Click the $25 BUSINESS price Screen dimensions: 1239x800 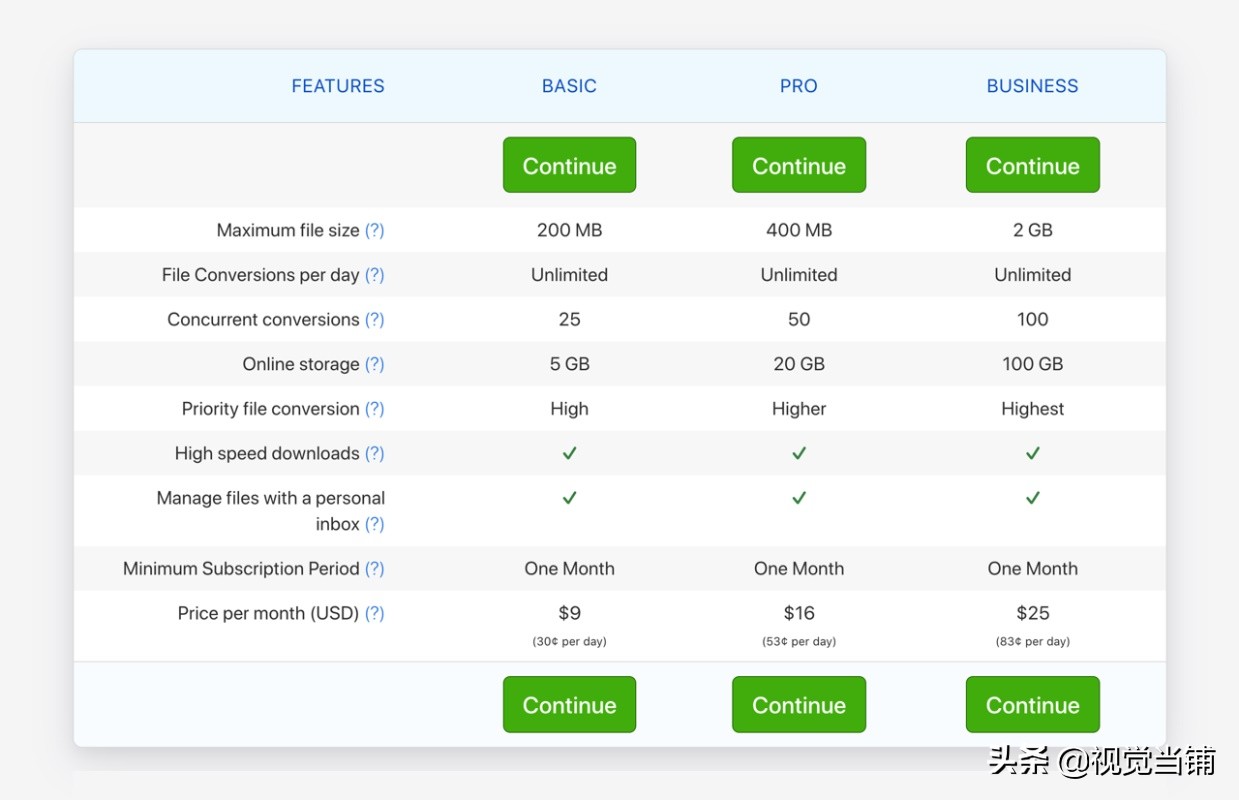[1032, 613]
